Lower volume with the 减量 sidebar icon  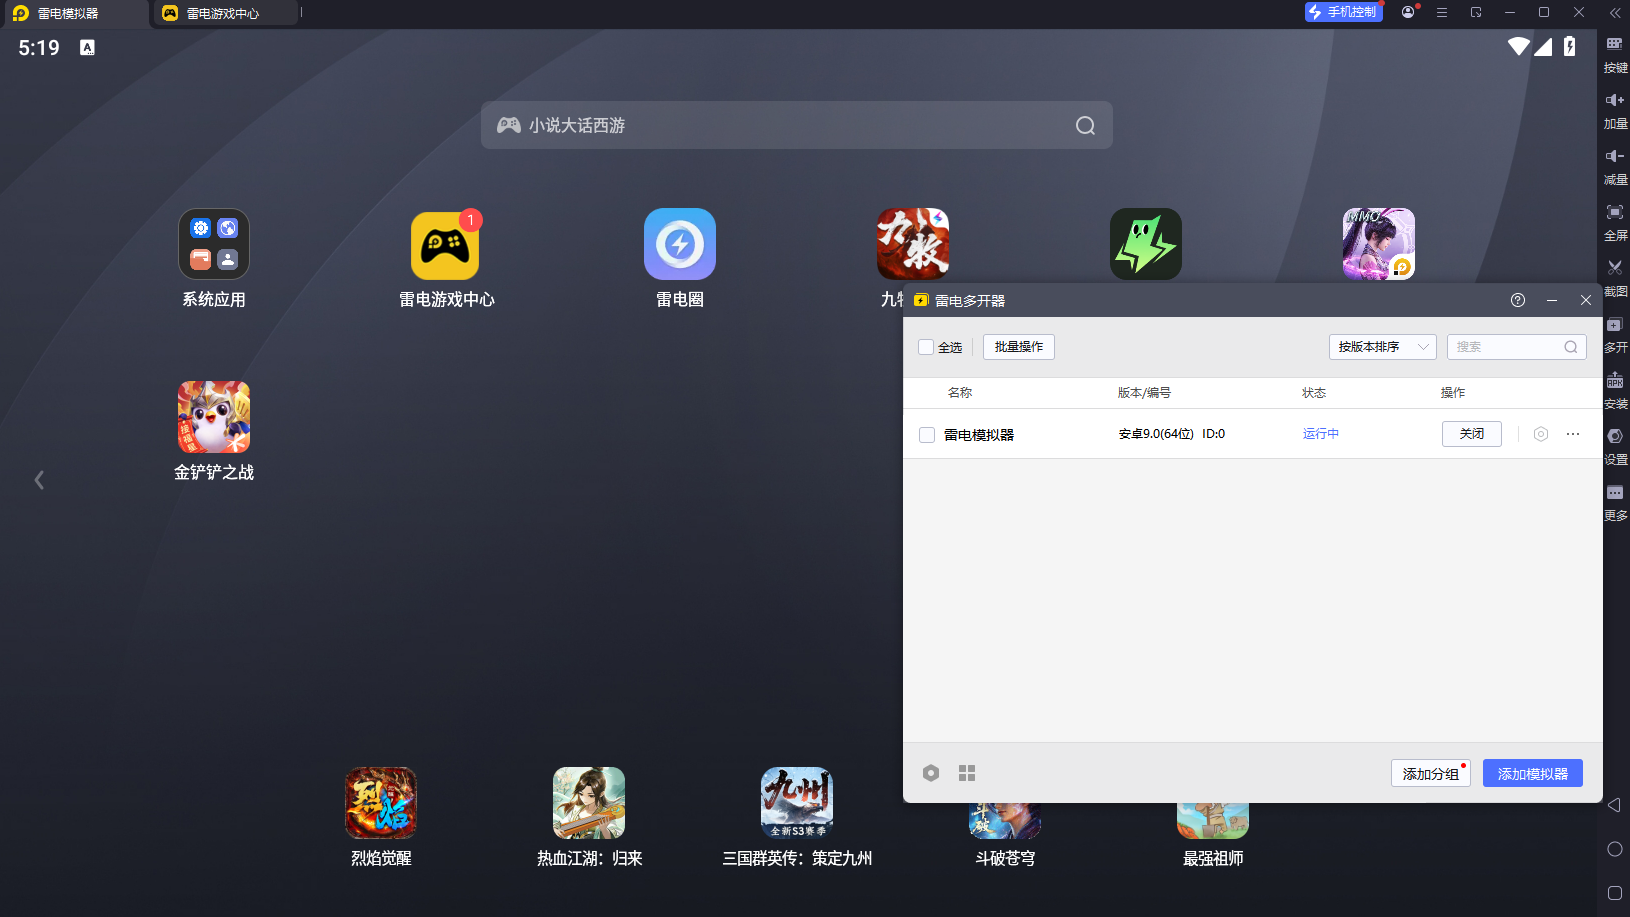(1614, 166)
